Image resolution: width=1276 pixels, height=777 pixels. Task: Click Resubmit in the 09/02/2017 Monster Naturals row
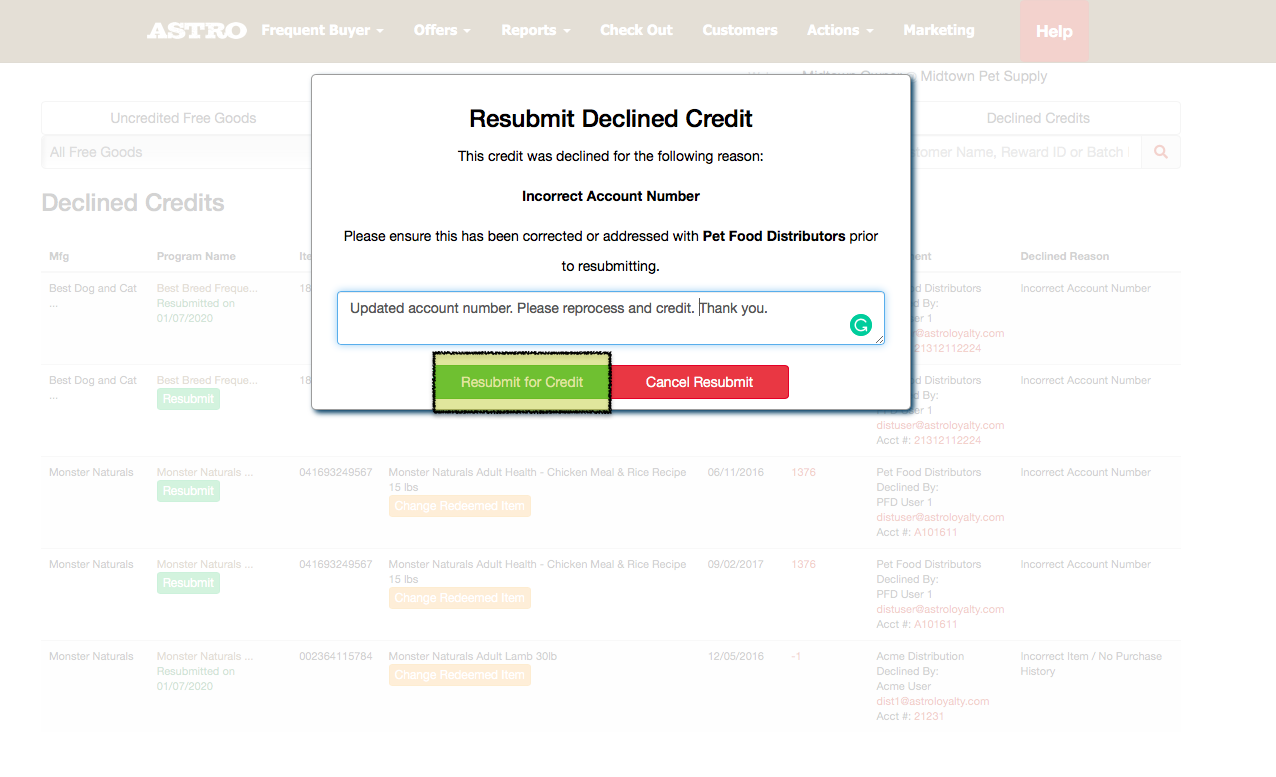188,583
